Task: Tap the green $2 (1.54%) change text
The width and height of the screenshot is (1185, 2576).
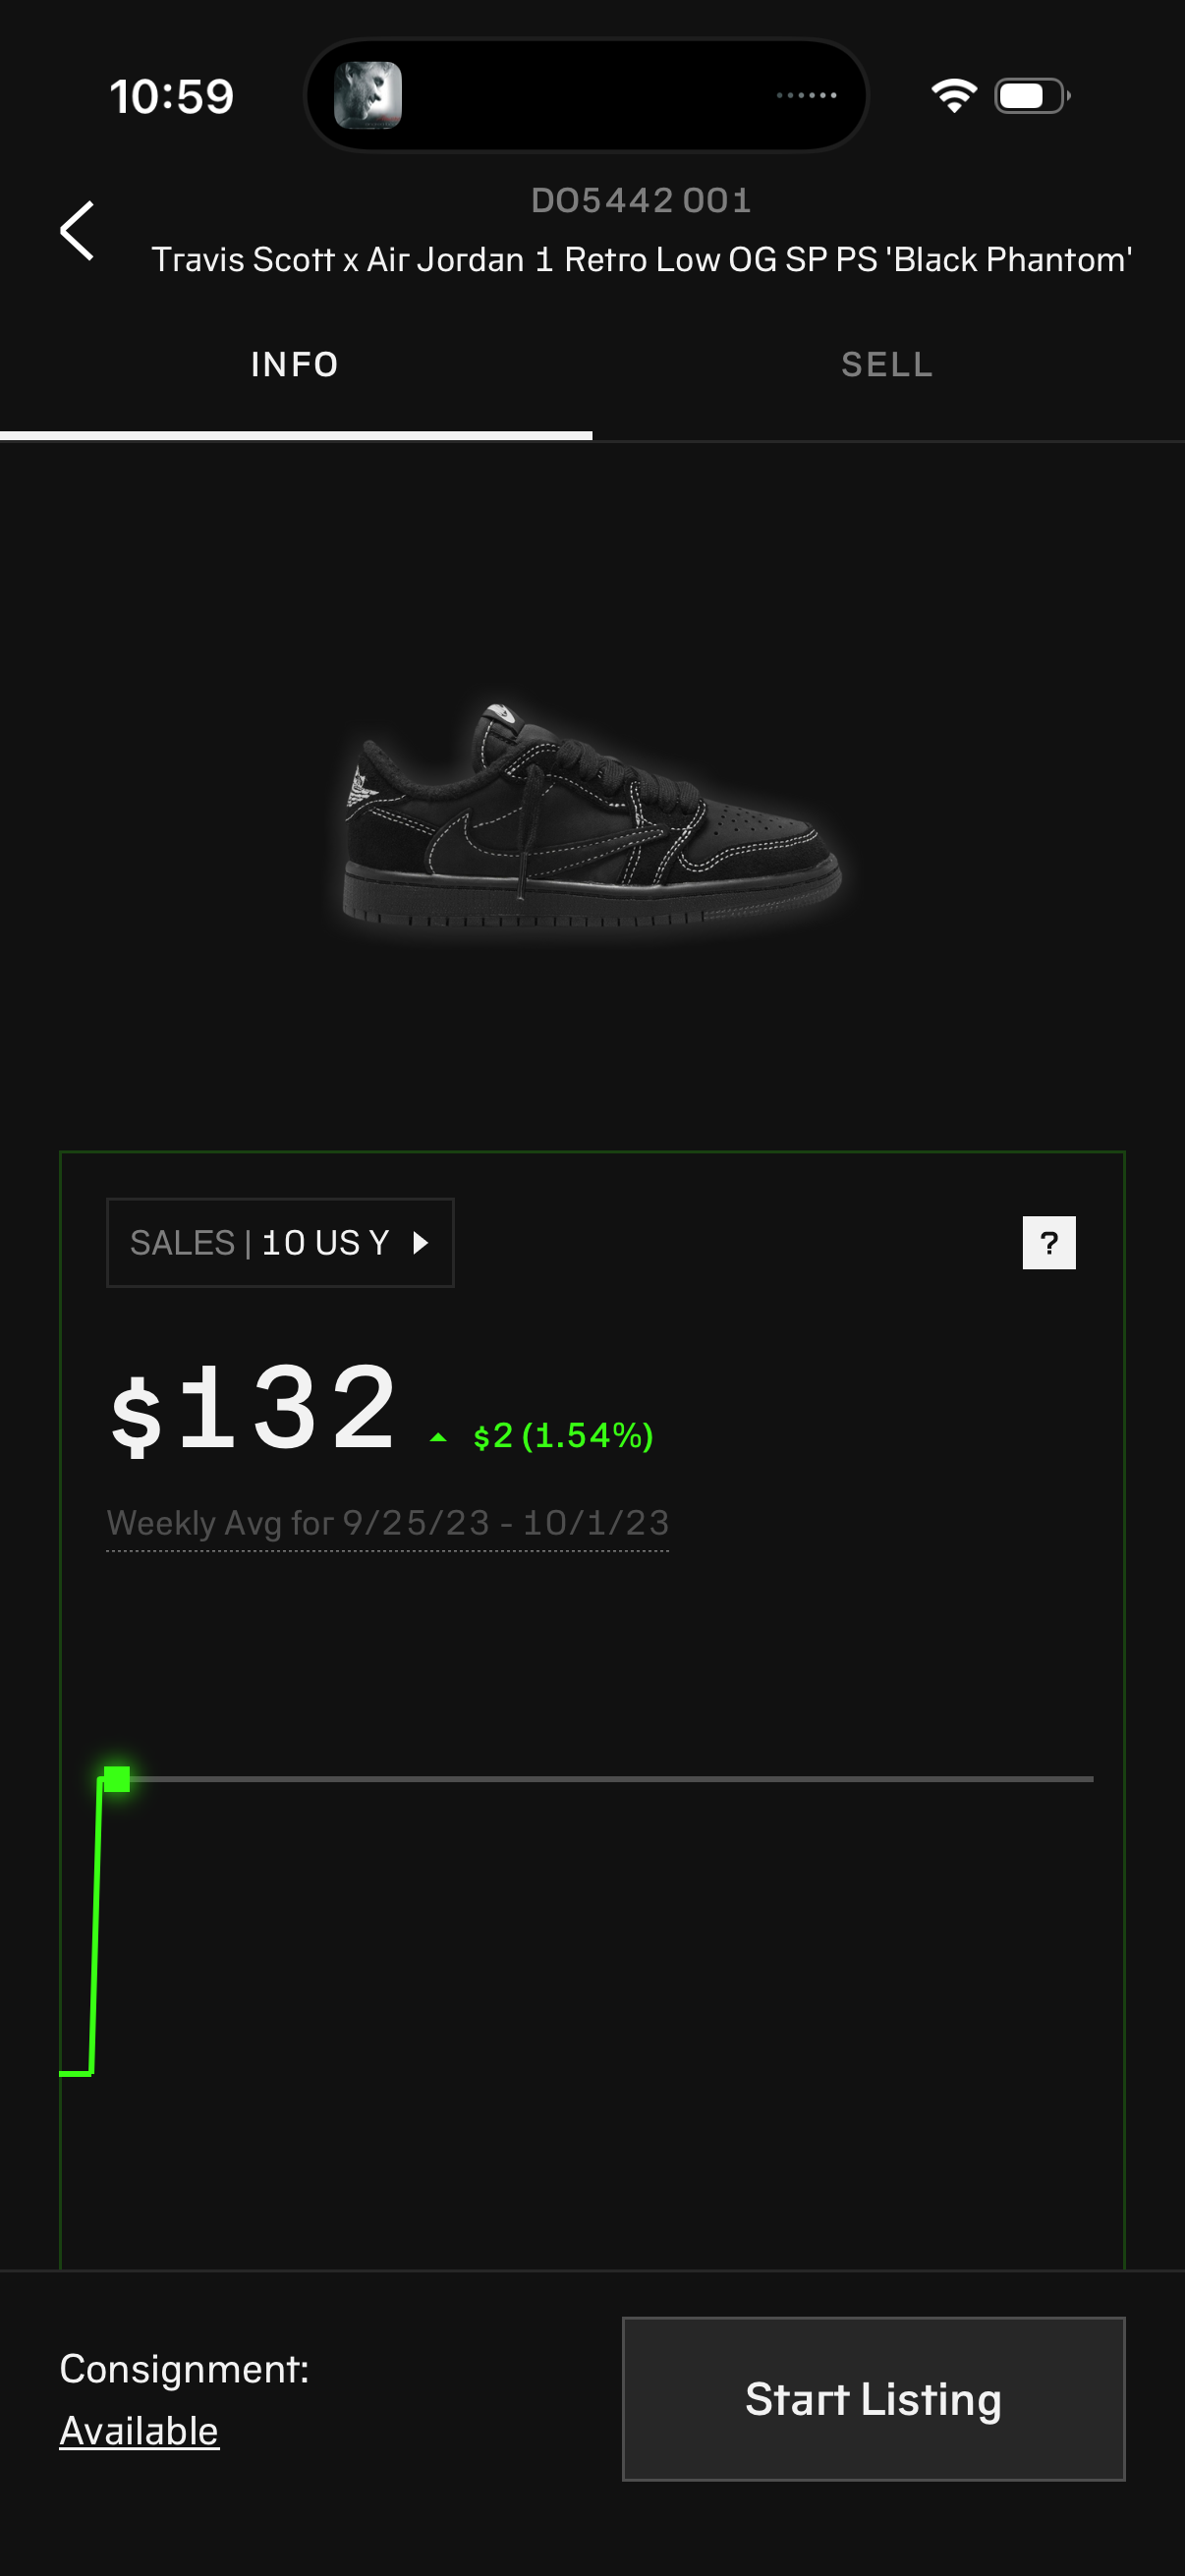Action: tap(563, 1436)
